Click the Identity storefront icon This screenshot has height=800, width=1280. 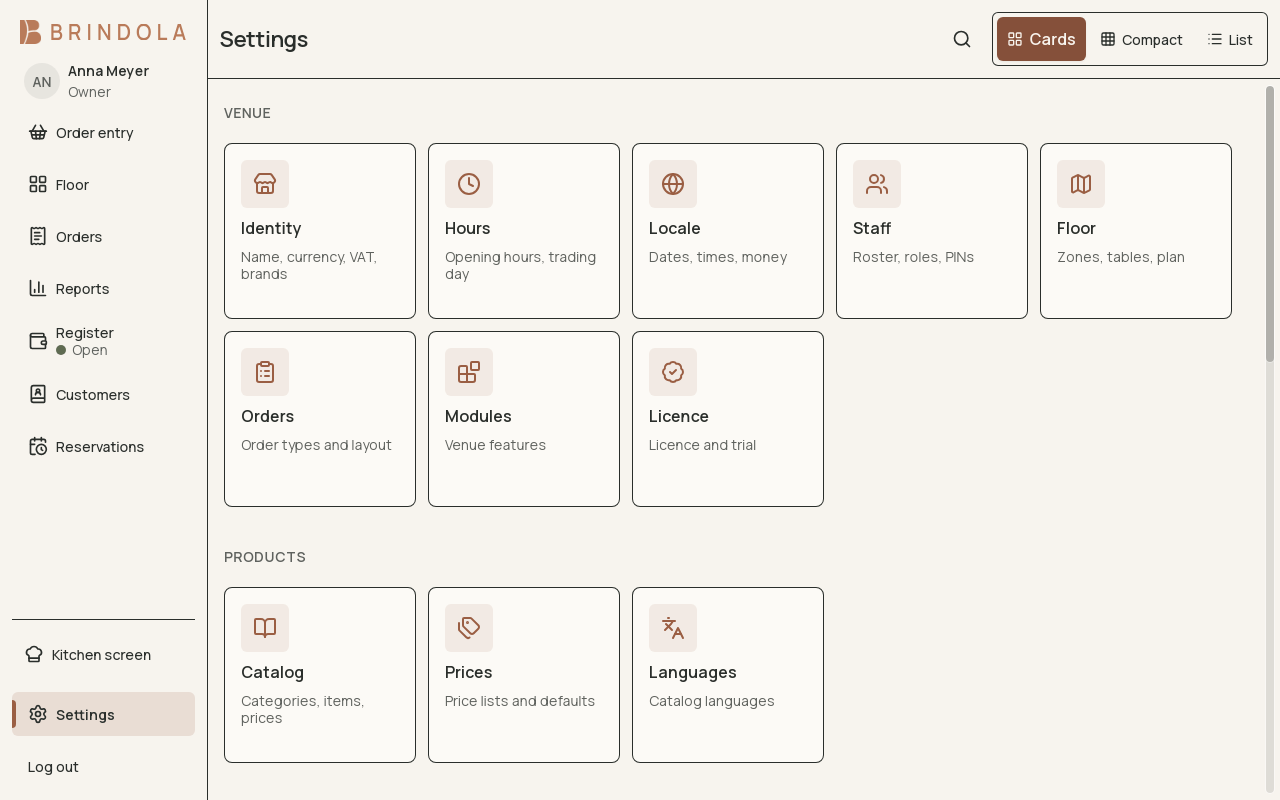click(x=265, y=184)
